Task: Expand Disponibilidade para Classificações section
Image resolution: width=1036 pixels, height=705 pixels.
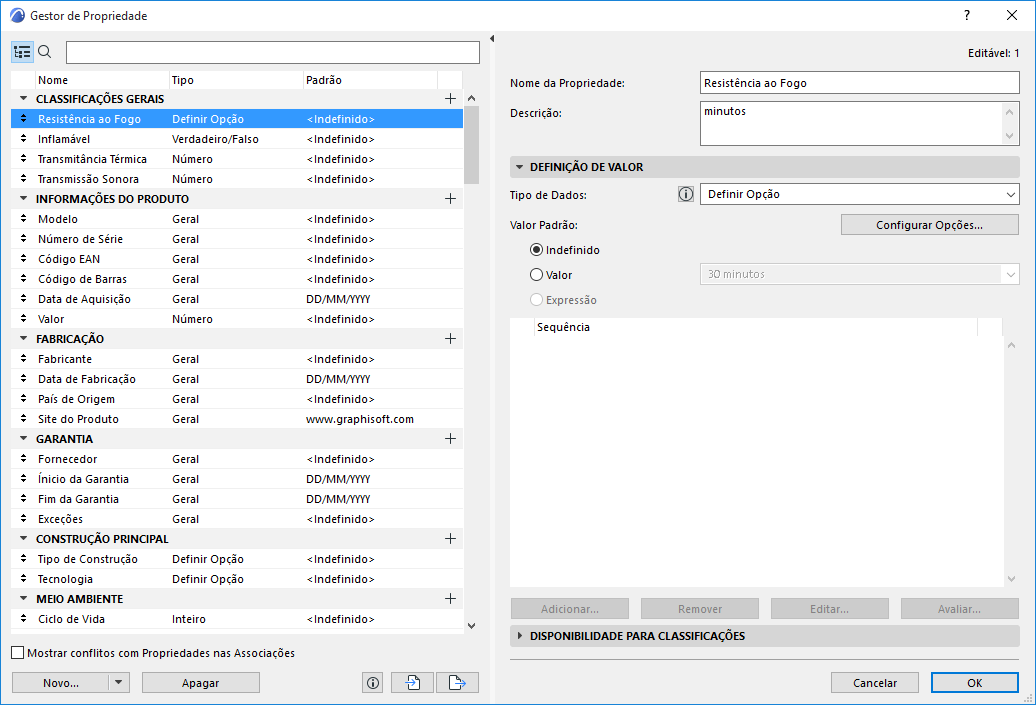Action: pyautogui.click(x=519, y=636)
